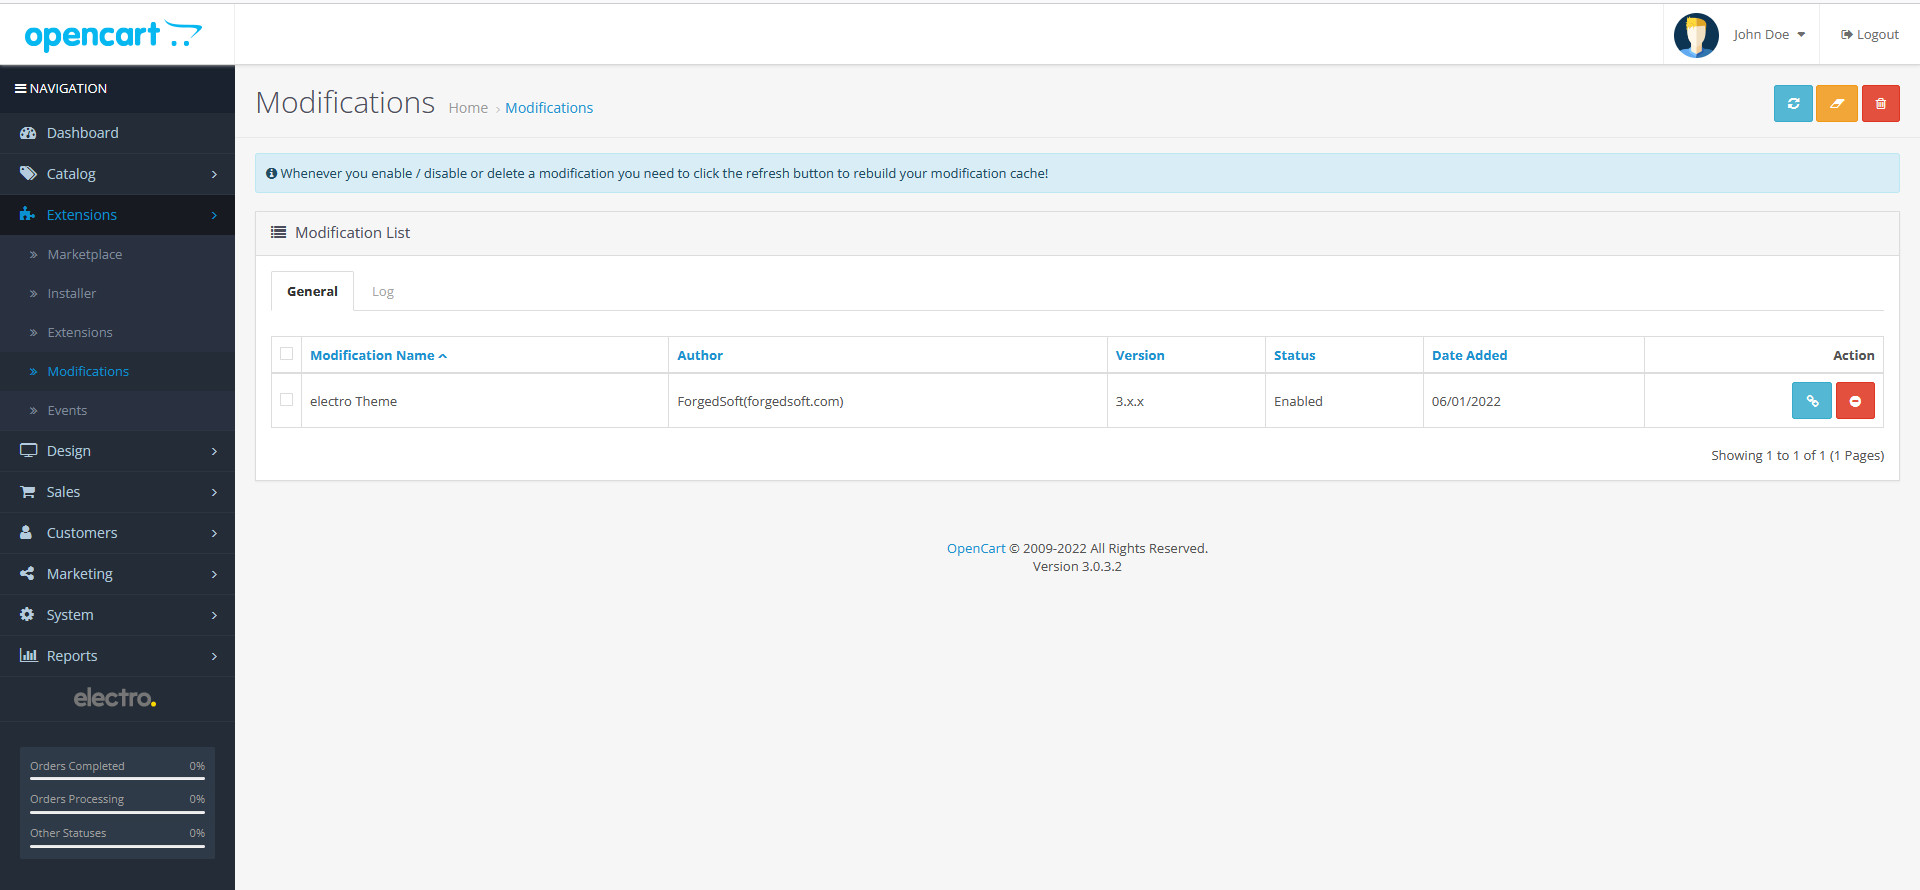This screenshot has width=1920, height=890.
Task: Expand the Reports menu chevron
Action: 214,656
